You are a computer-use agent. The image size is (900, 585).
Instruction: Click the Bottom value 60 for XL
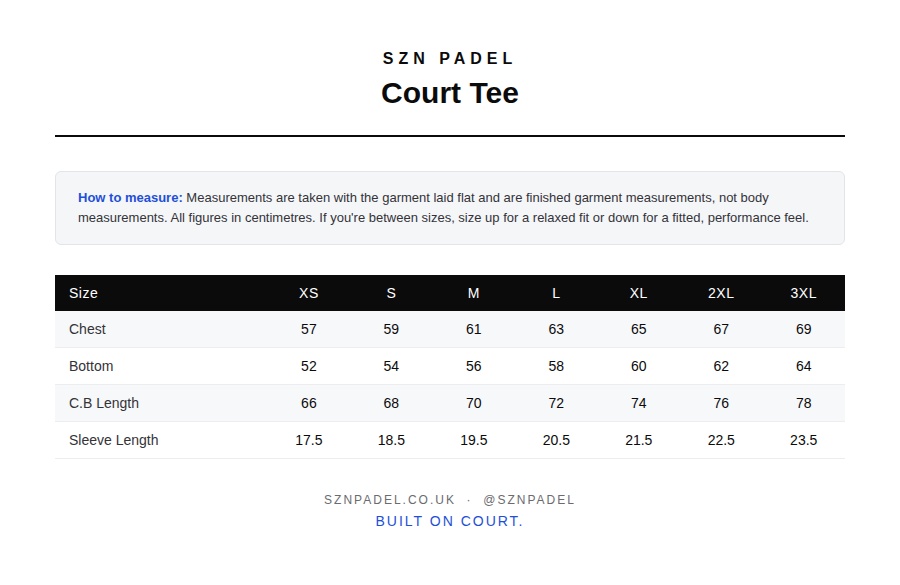pos(638,366)
